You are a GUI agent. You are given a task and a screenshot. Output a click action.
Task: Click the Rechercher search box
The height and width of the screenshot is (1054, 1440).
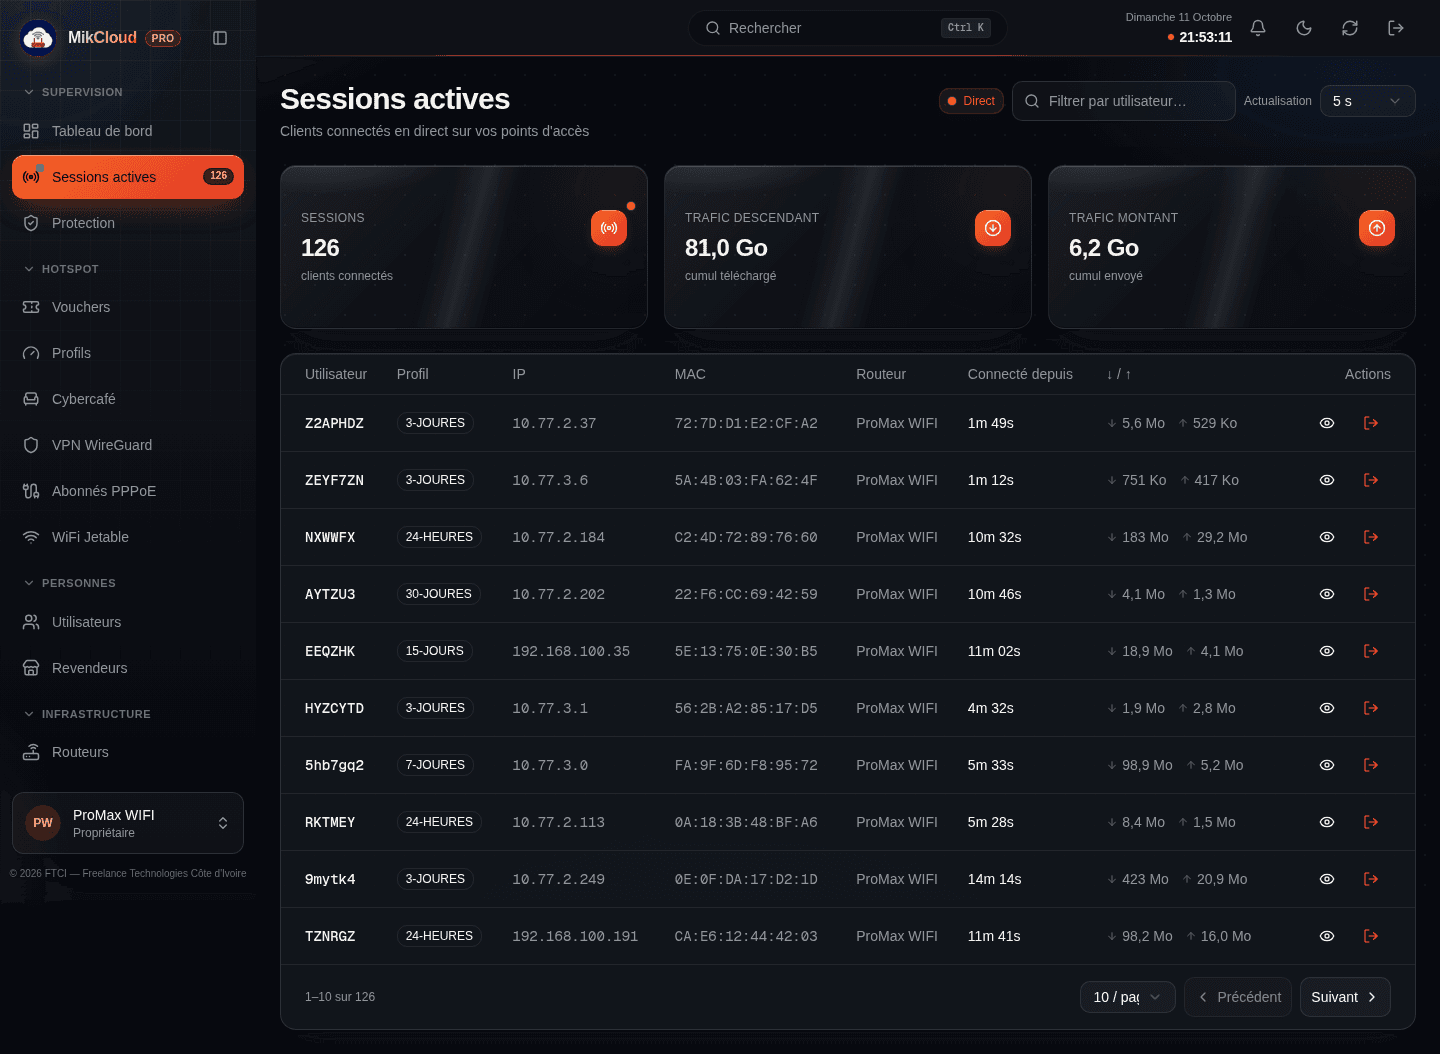(x=848, y=28)
